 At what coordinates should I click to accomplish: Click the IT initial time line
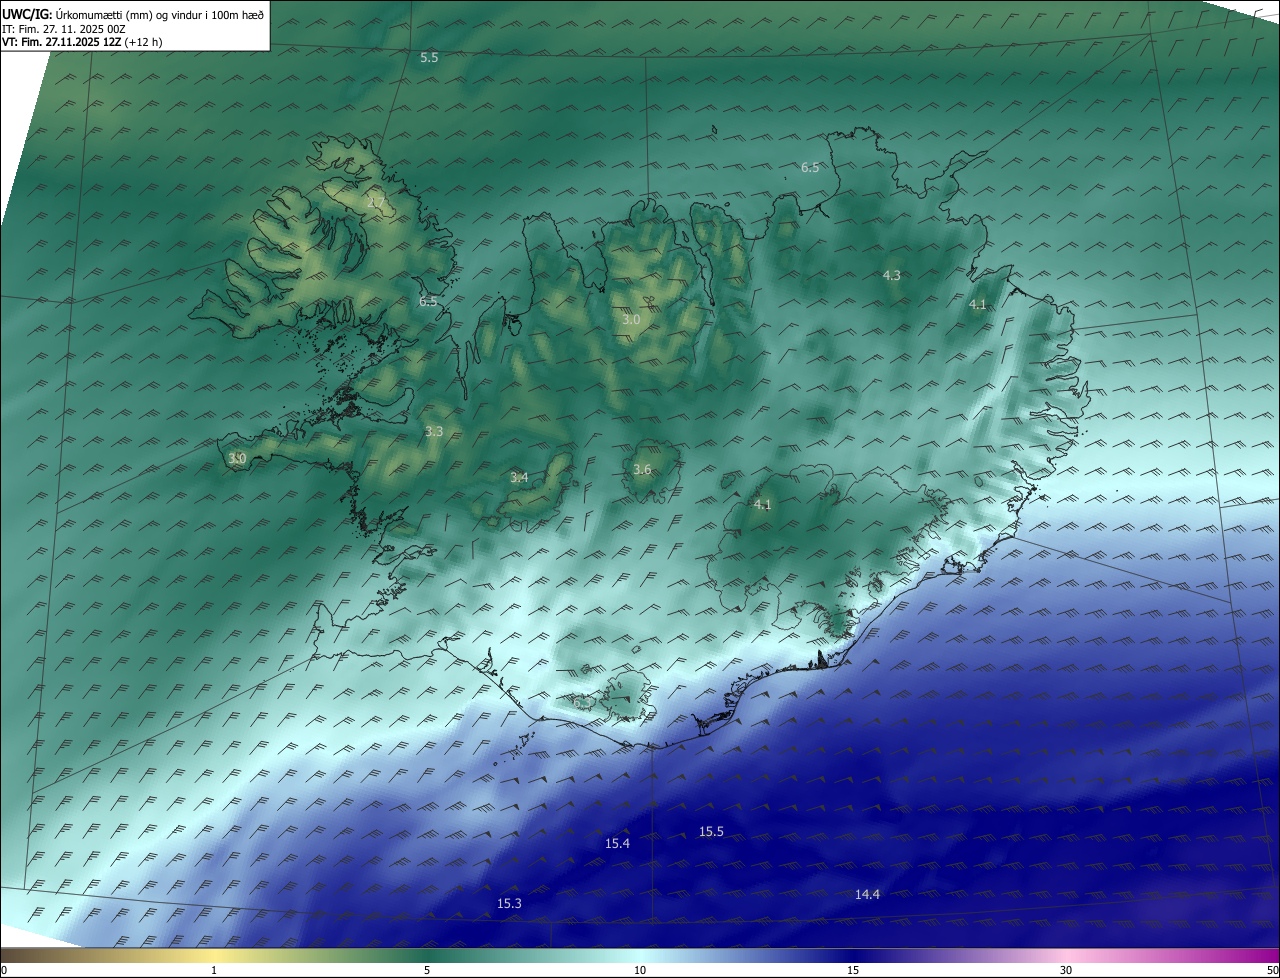(64, 29)
